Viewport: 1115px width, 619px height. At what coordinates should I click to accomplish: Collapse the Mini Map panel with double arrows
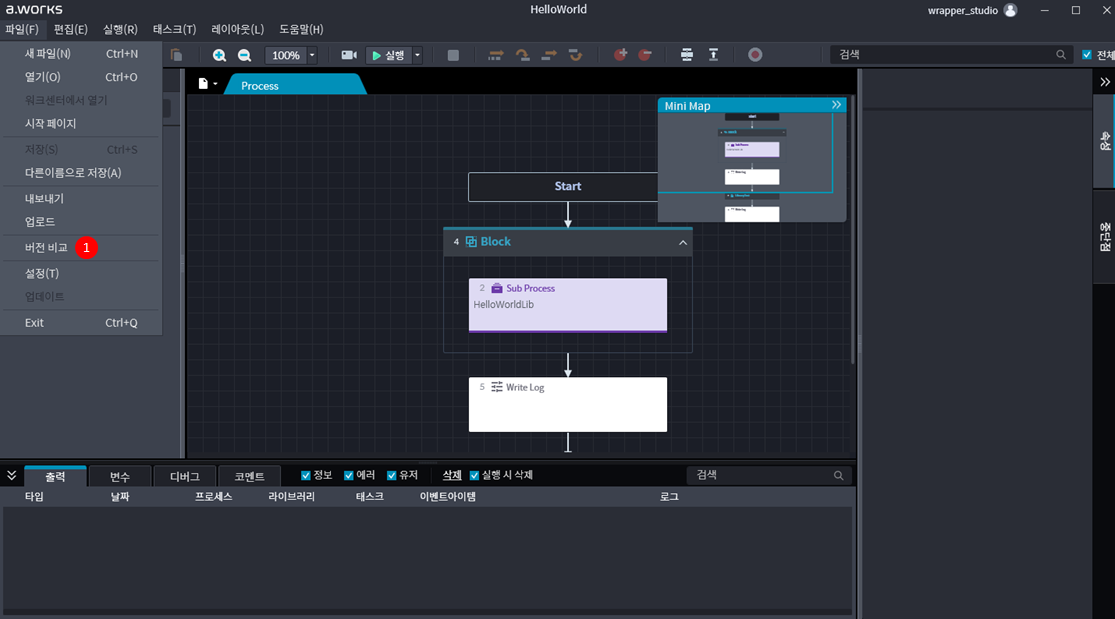[836, 105]
